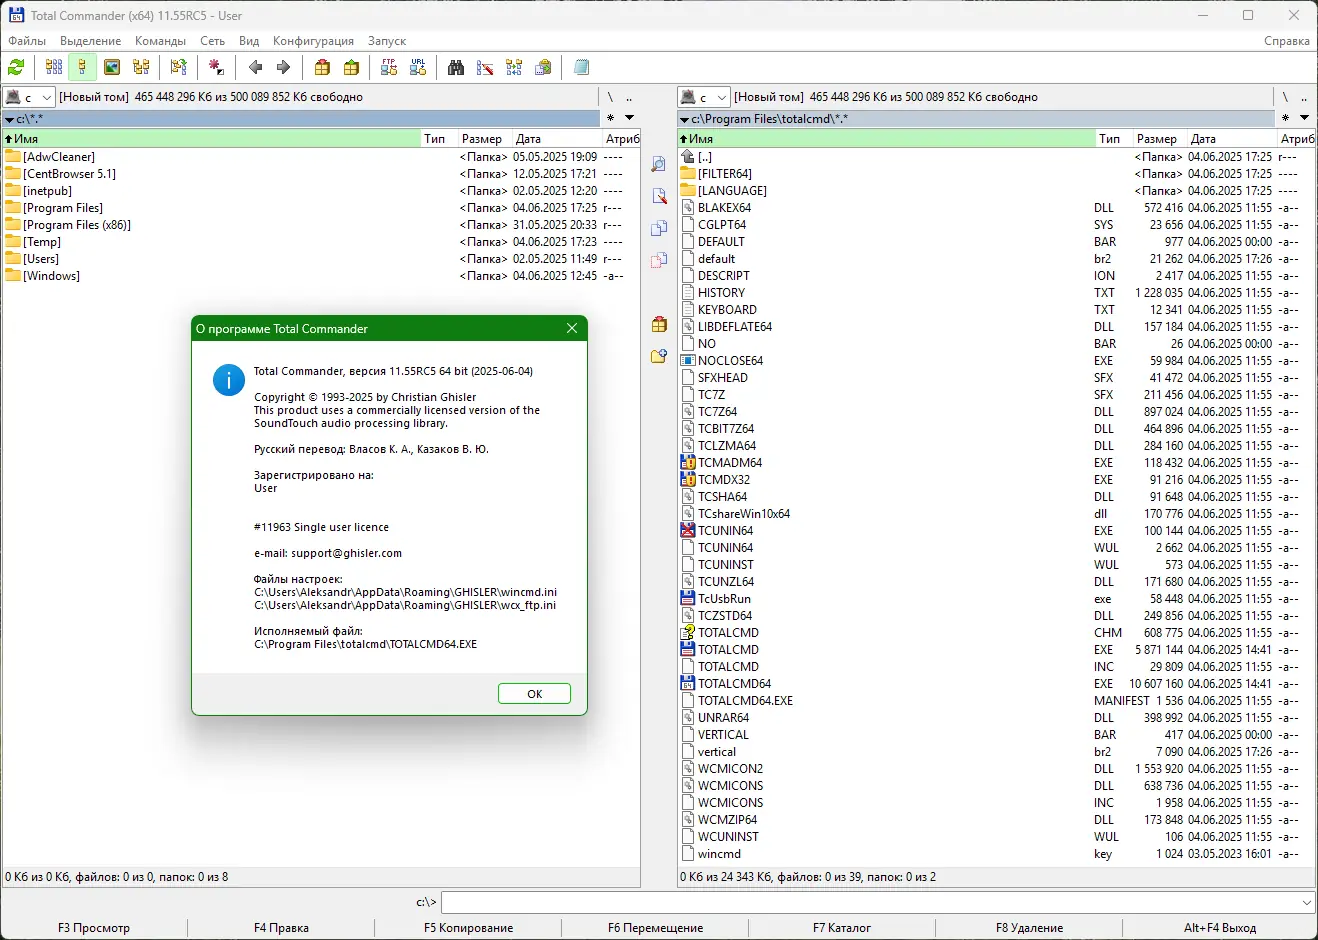Click the right panel parent directory '..' button
The height and width of the screenshot is (940, 1318).
tap(1304, 97)
